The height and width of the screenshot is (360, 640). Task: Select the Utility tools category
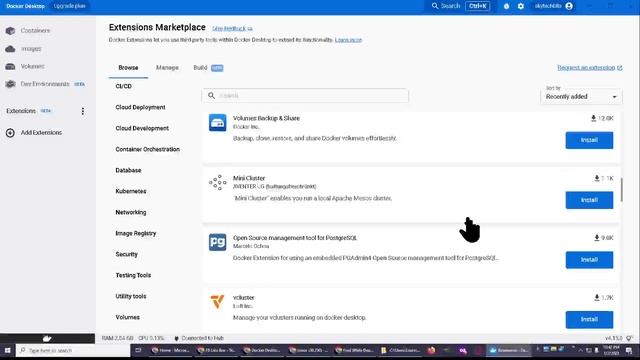pyautogui.click(x=131, y=296)
